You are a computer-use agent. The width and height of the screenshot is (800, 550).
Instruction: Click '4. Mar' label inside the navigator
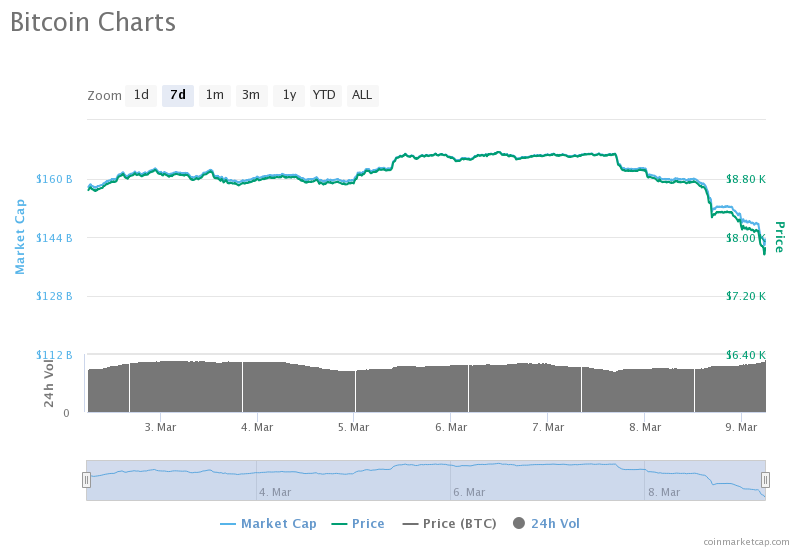[275, 492]
